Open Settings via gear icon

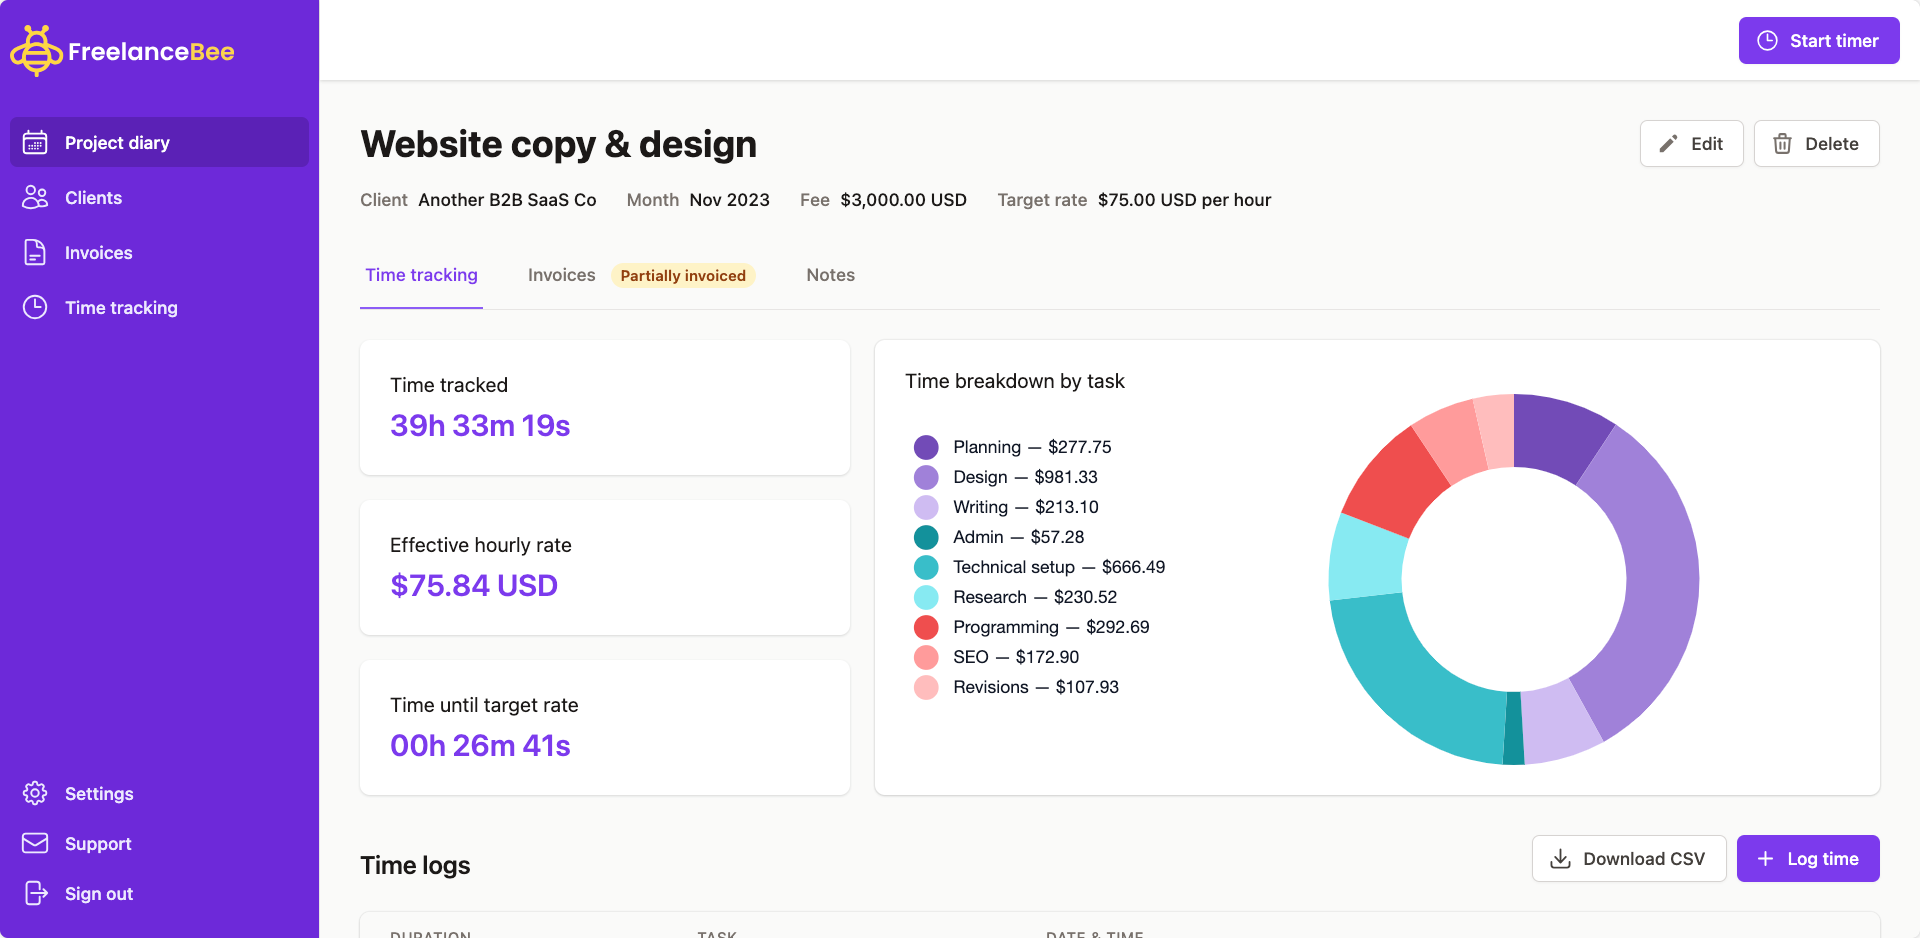coord(35,794)
